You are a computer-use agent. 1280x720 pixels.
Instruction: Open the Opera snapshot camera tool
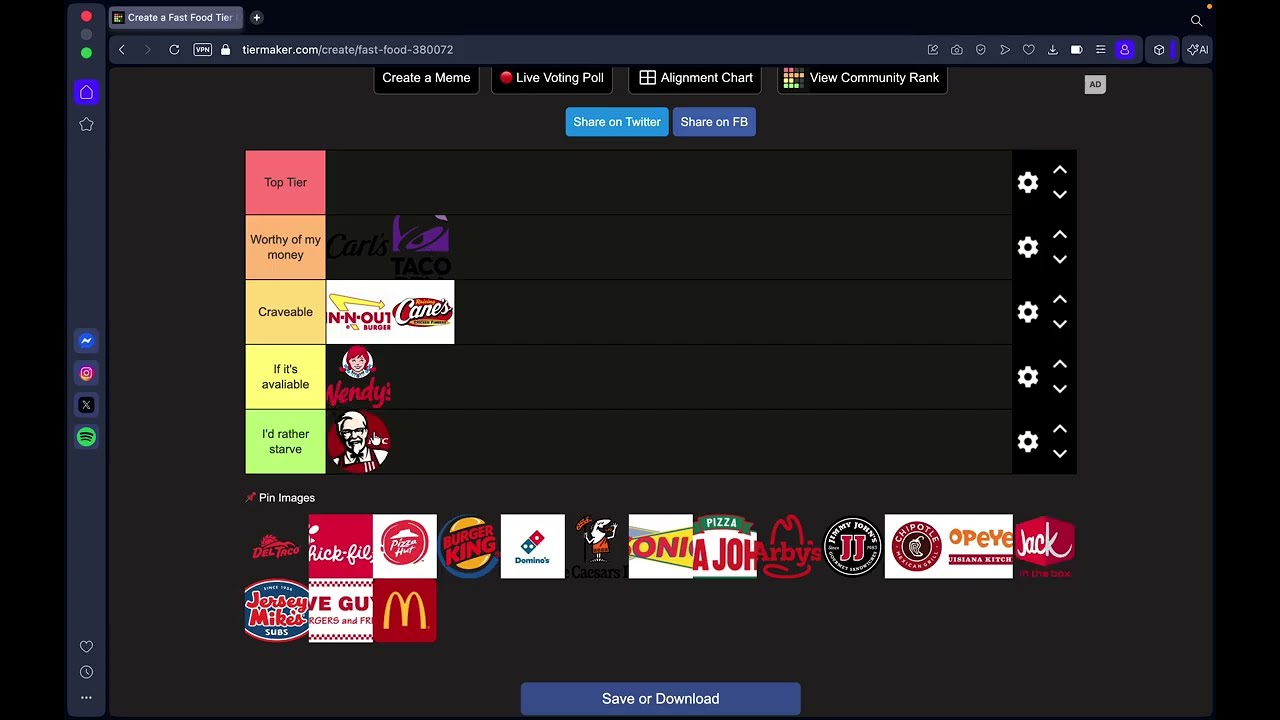957,50
